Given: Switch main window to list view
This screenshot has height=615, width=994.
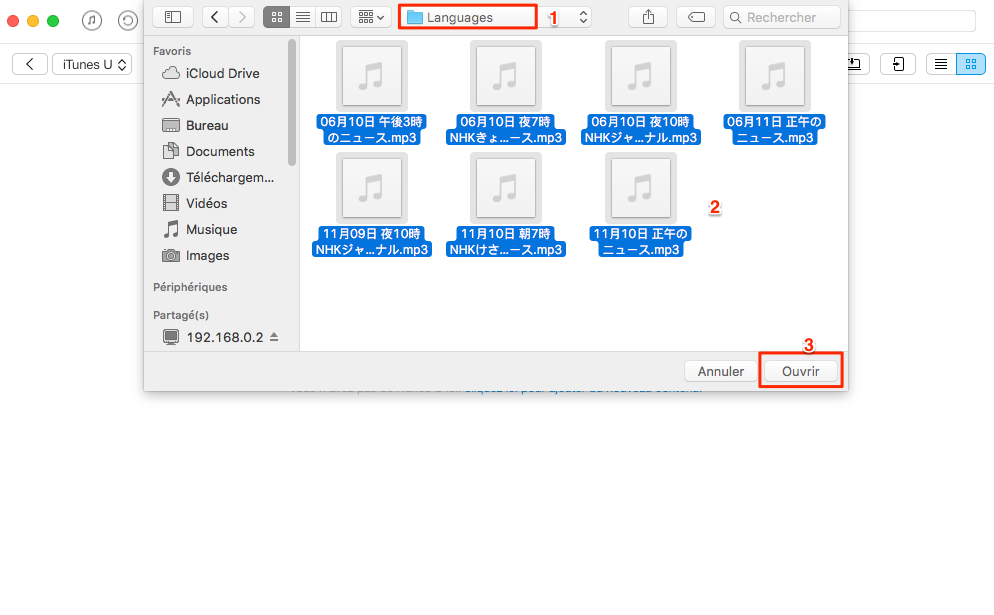Looking at the screenshot, I should 941,64.
